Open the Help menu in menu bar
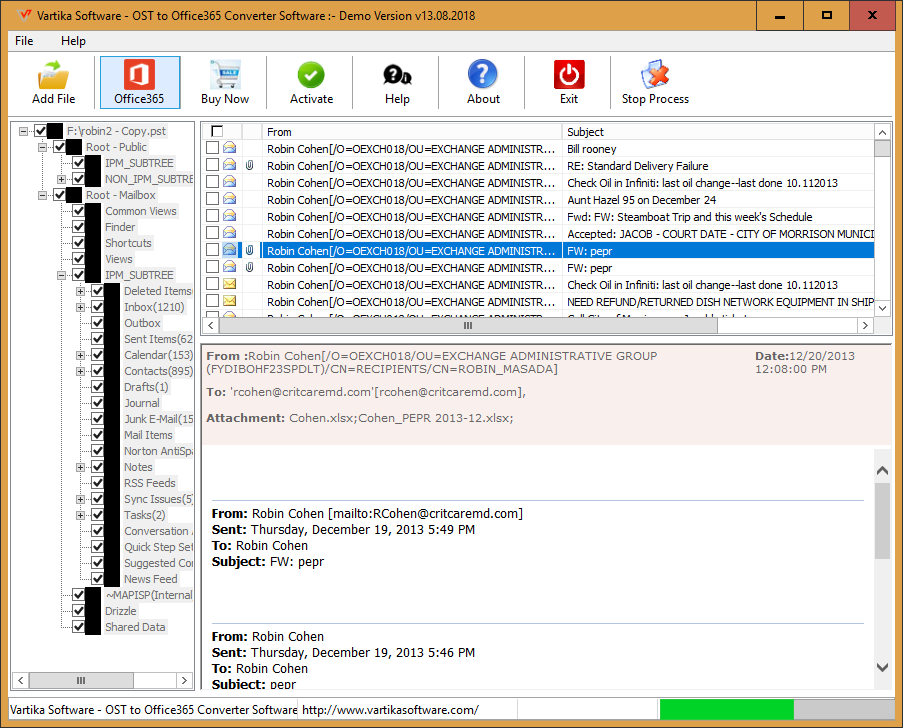This screenshot has height=728, width=903. click(x=73, y=41)
